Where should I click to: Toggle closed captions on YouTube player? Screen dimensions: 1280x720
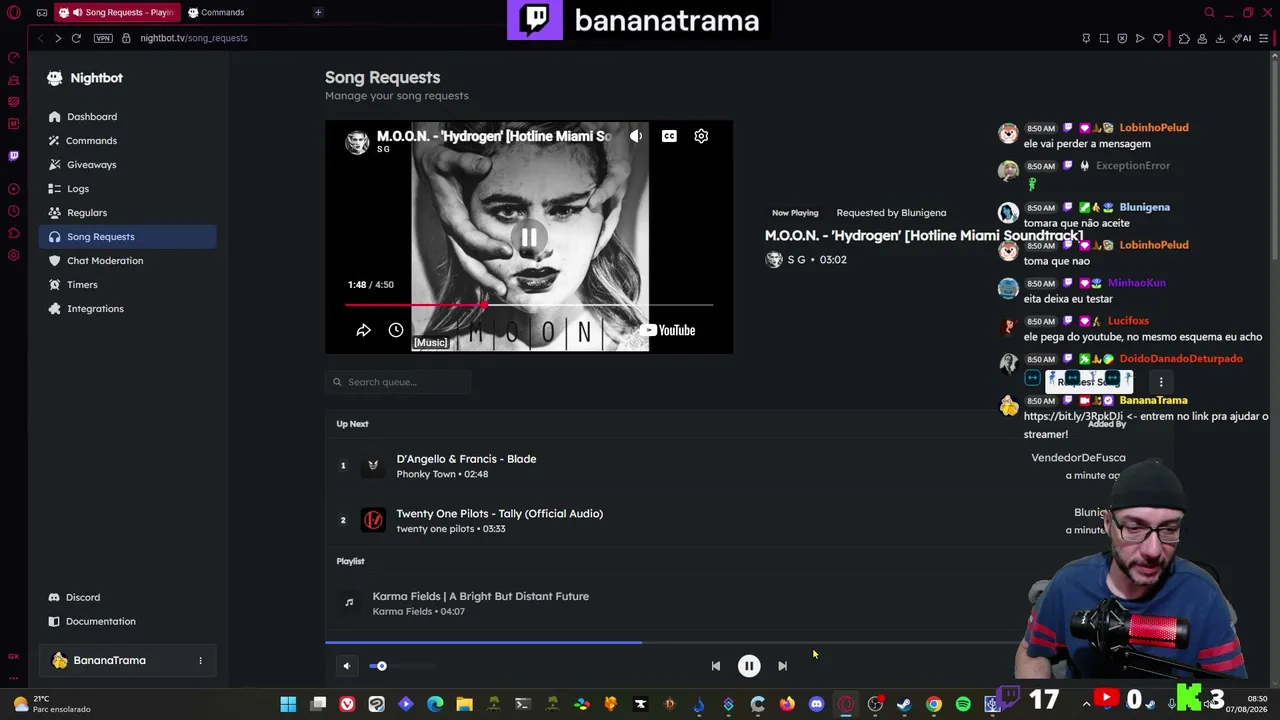(x=669, y=137)
